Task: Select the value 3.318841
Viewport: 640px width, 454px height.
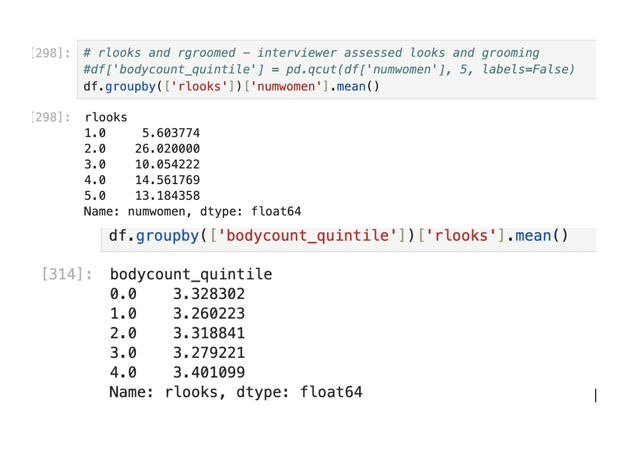Action: point(209,333)
